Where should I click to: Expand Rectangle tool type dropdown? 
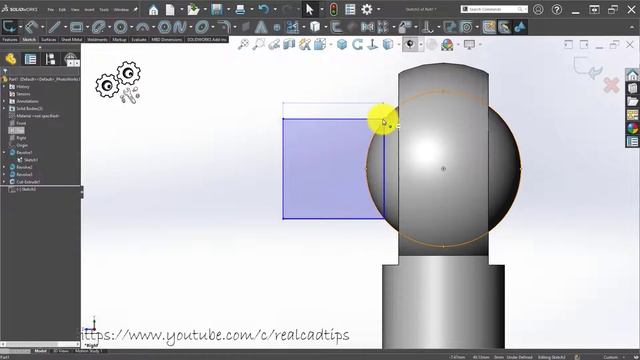point(87,27)
